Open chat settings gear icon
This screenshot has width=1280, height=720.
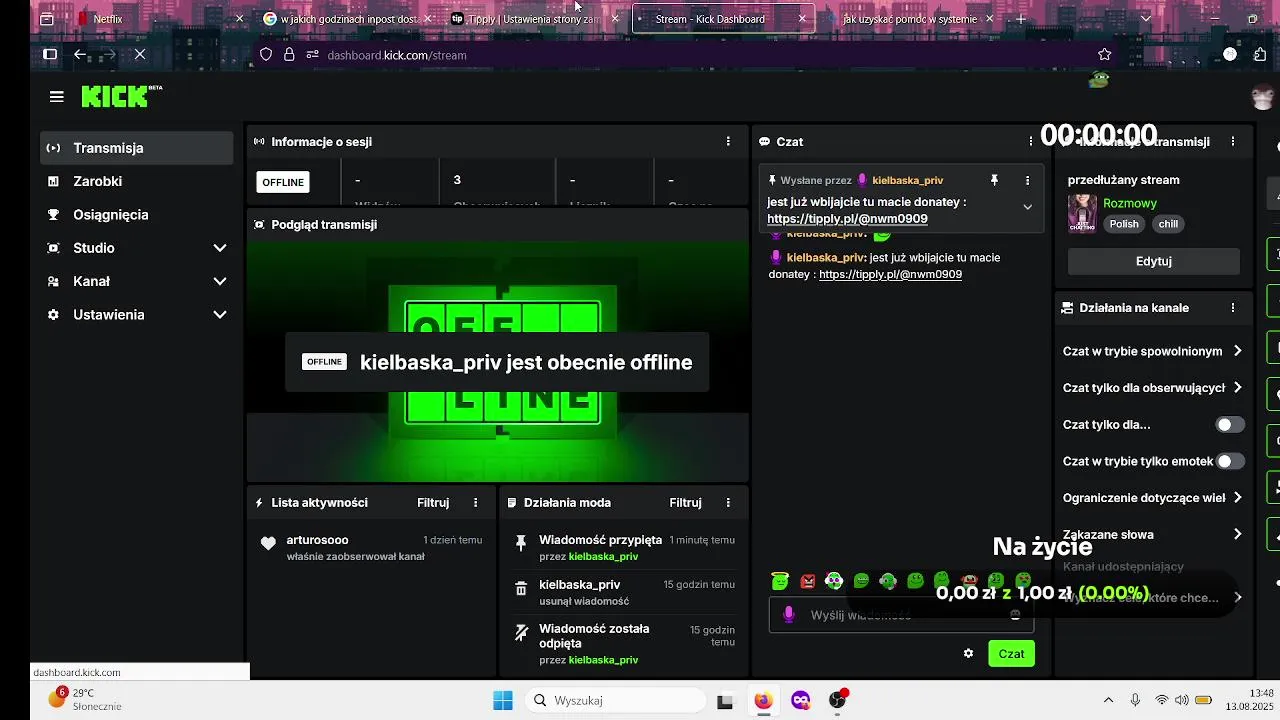(968, 654)
